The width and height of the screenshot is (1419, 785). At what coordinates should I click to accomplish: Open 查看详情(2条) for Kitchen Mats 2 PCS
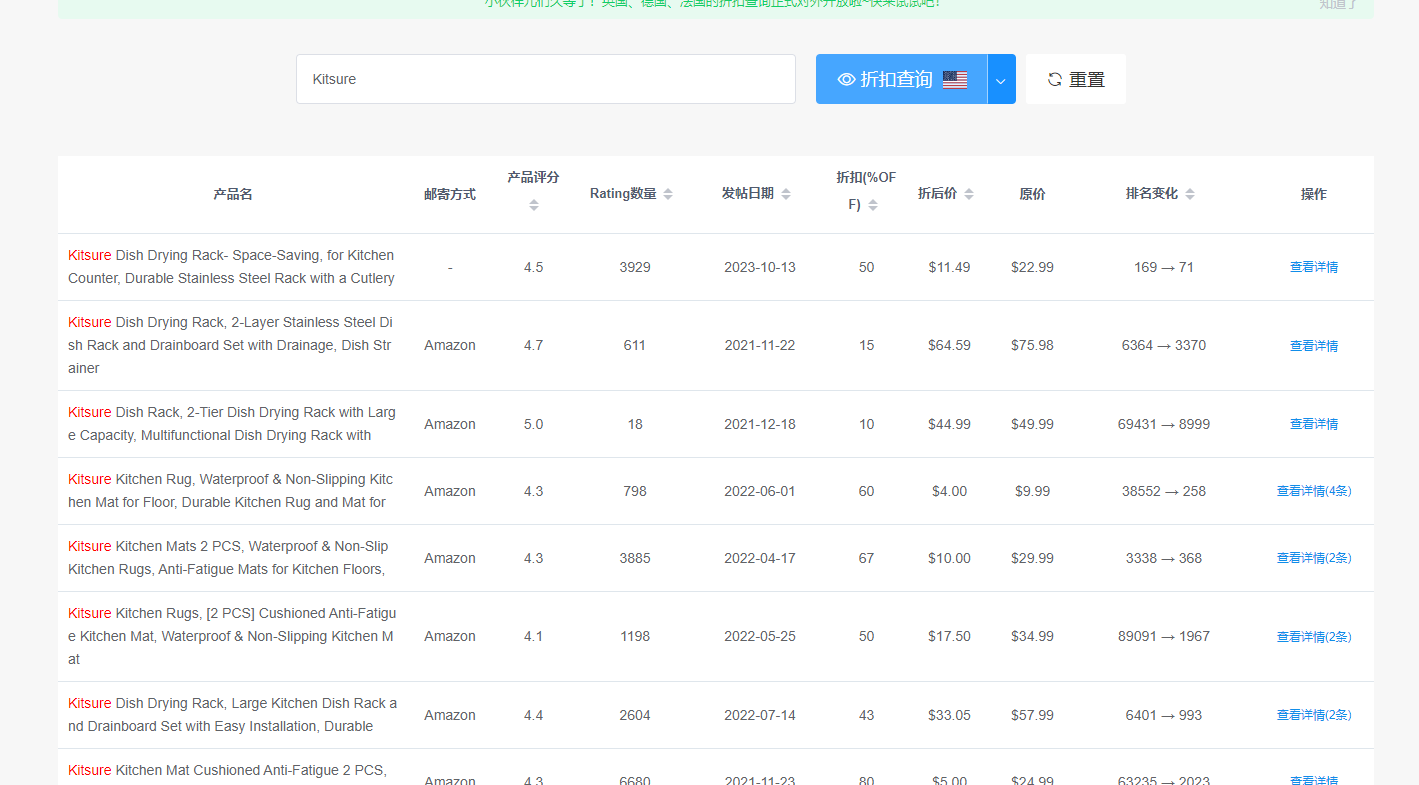(x=1313, y=557)
